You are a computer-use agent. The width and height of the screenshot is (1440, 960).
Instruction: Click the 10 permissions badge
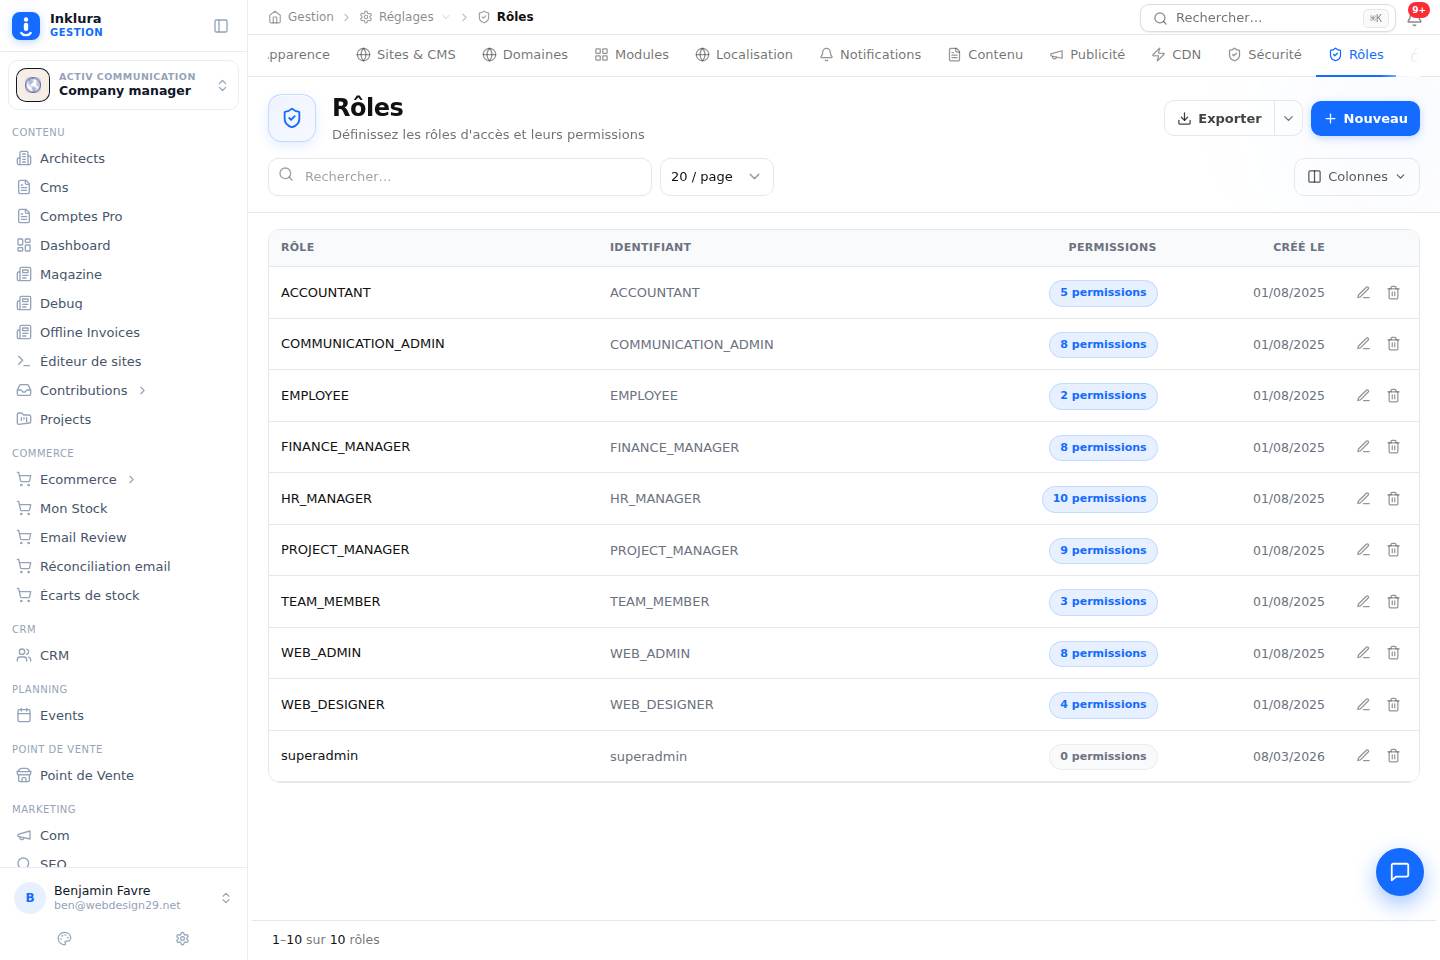click(1099, 499)
